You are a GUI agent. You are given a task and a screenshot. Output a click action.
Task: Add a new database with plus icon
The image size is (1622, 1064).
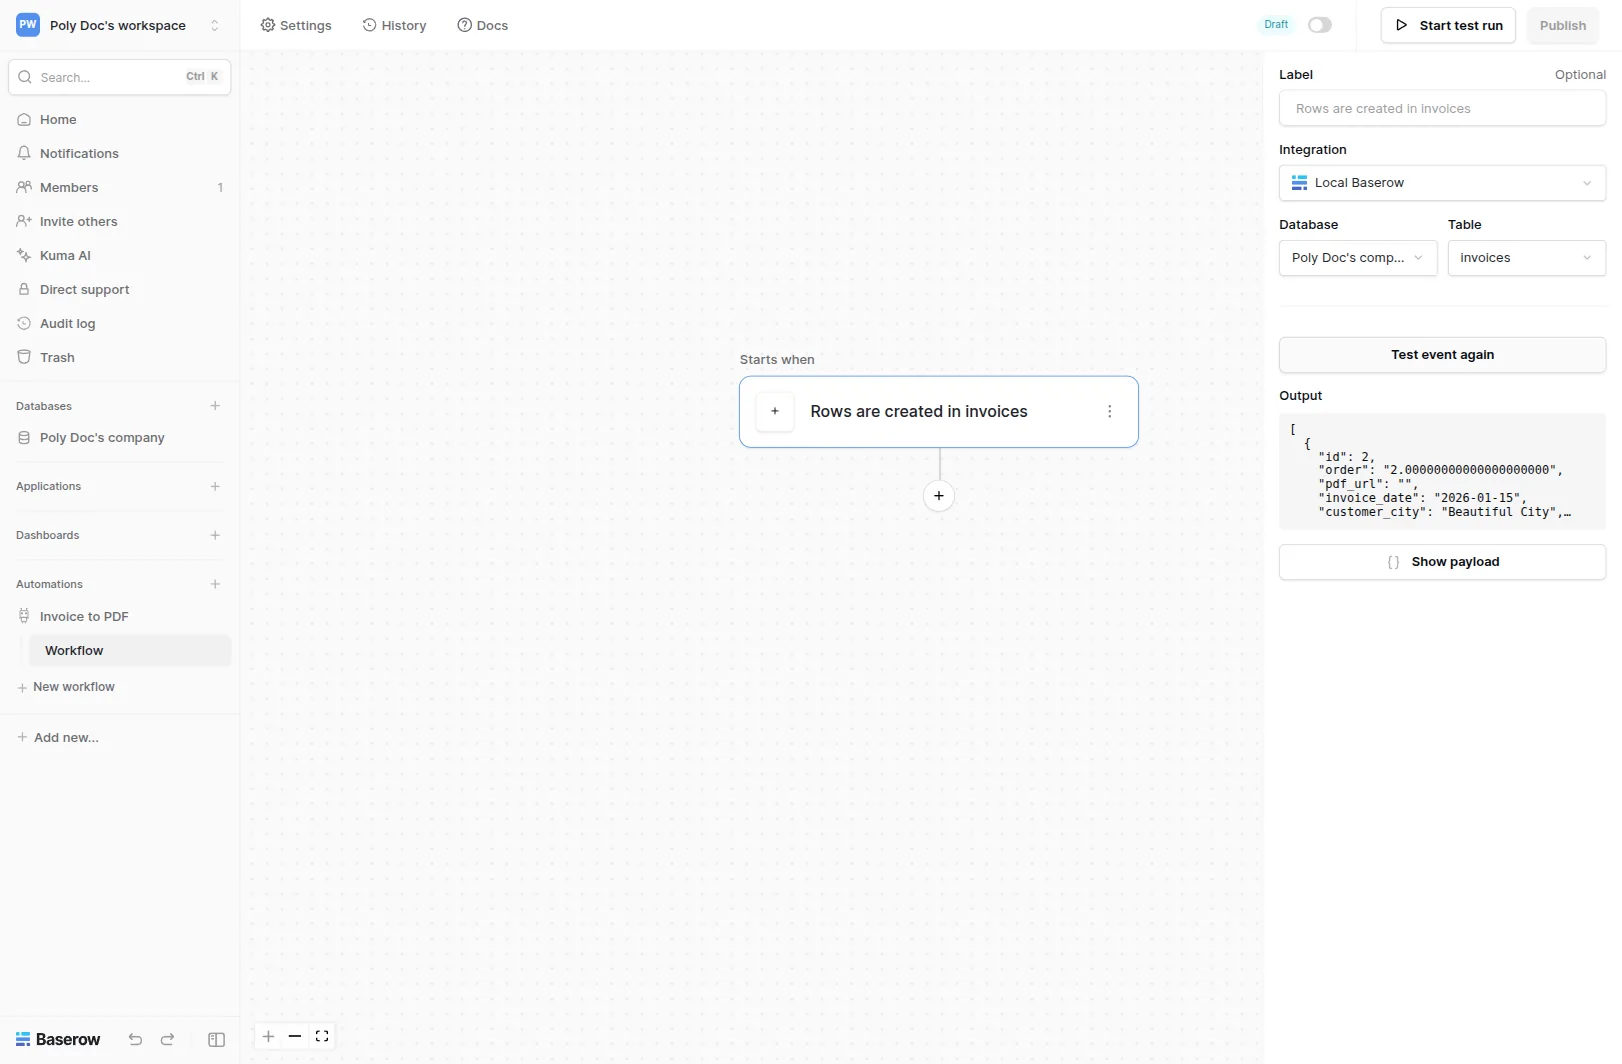(215, 406)
